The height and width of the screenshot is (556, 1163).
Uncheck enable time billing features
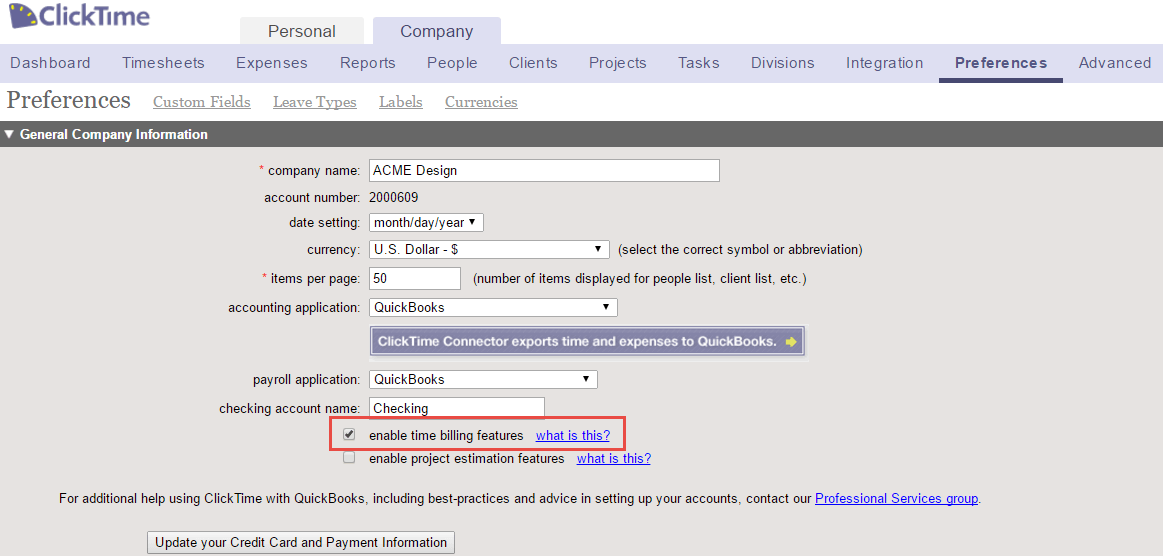coord(349,434)
